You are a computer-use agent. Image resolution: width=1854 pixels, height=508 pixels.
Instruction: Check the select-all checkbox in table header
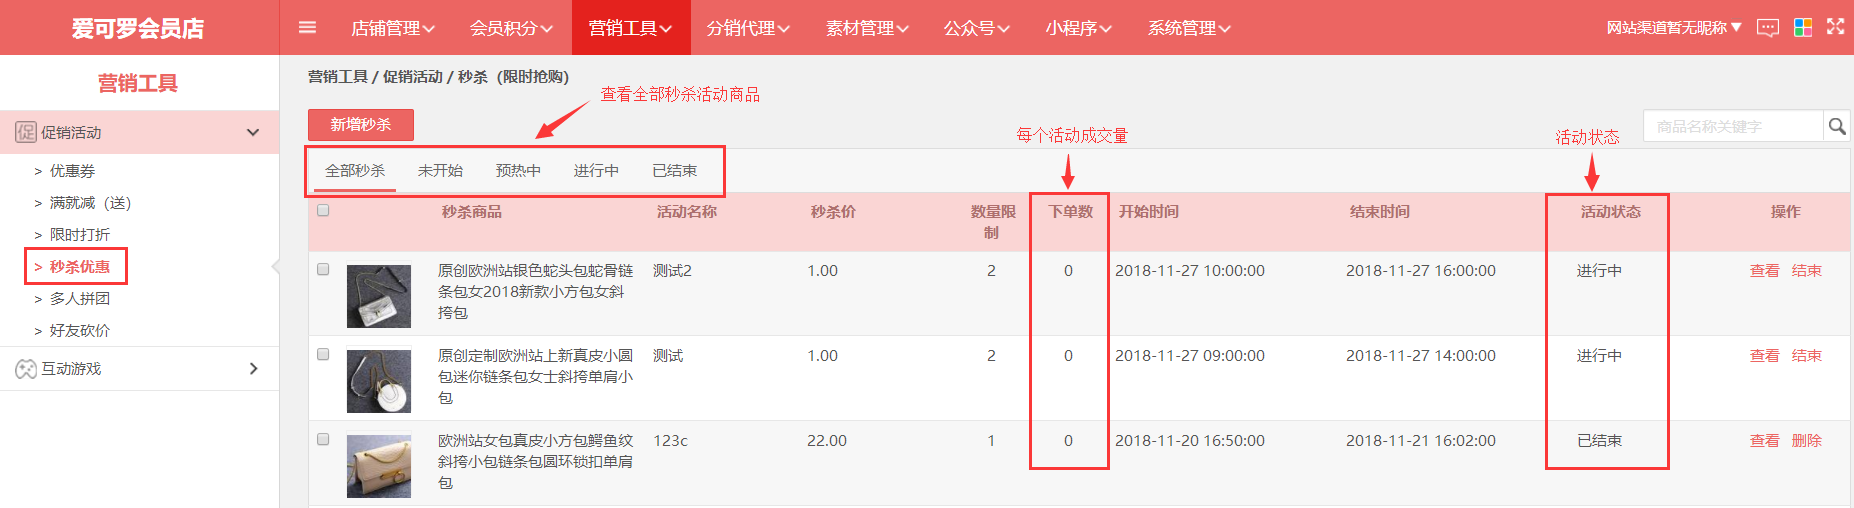coord(323,210)
